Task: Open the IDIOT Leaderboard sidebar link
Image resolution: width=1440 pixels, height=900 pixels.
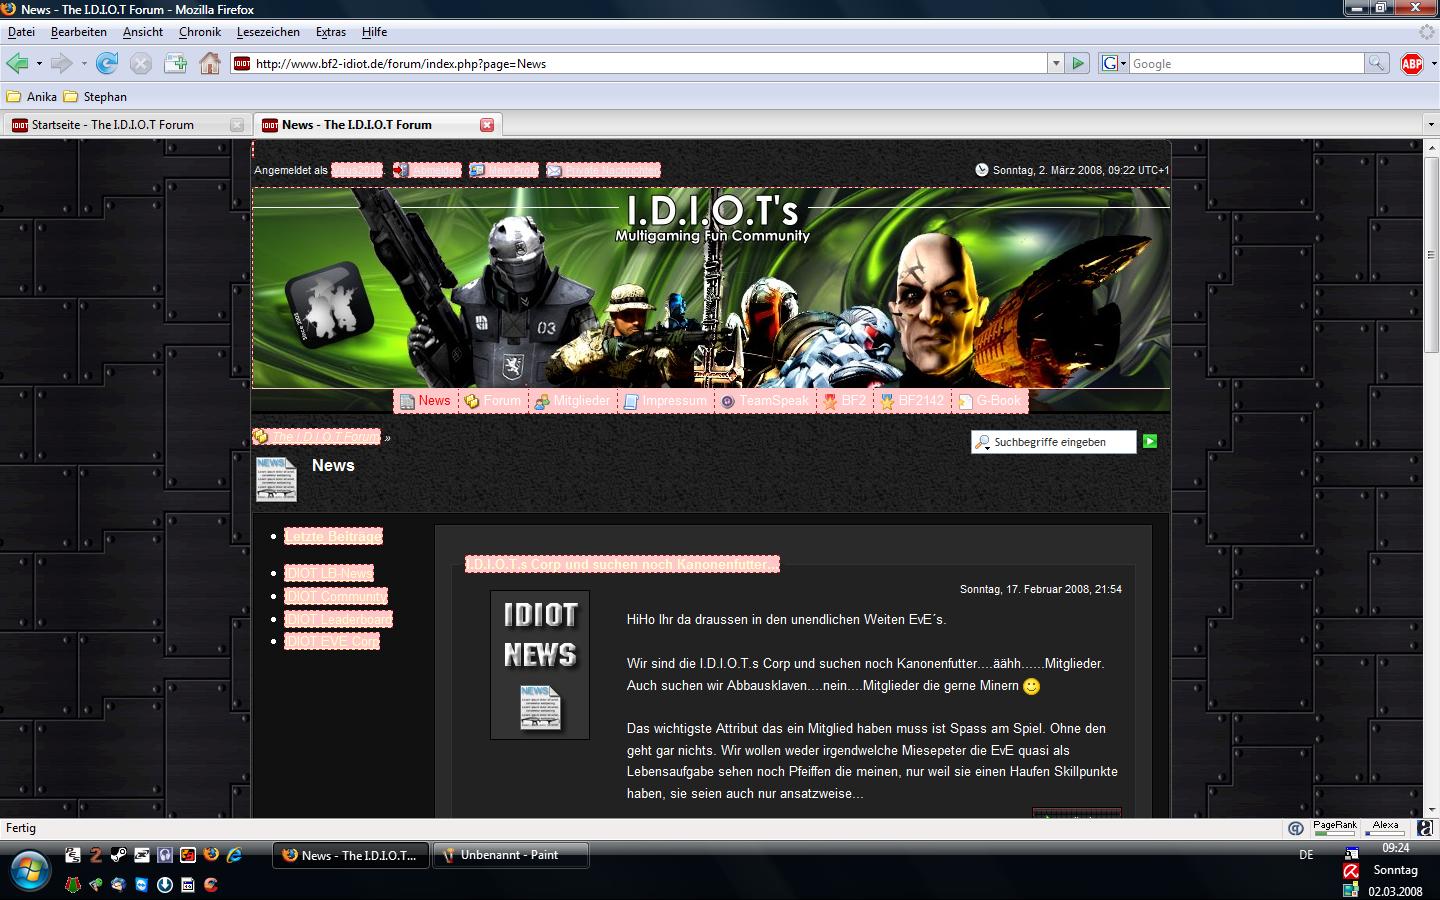Action: [338, 619]
